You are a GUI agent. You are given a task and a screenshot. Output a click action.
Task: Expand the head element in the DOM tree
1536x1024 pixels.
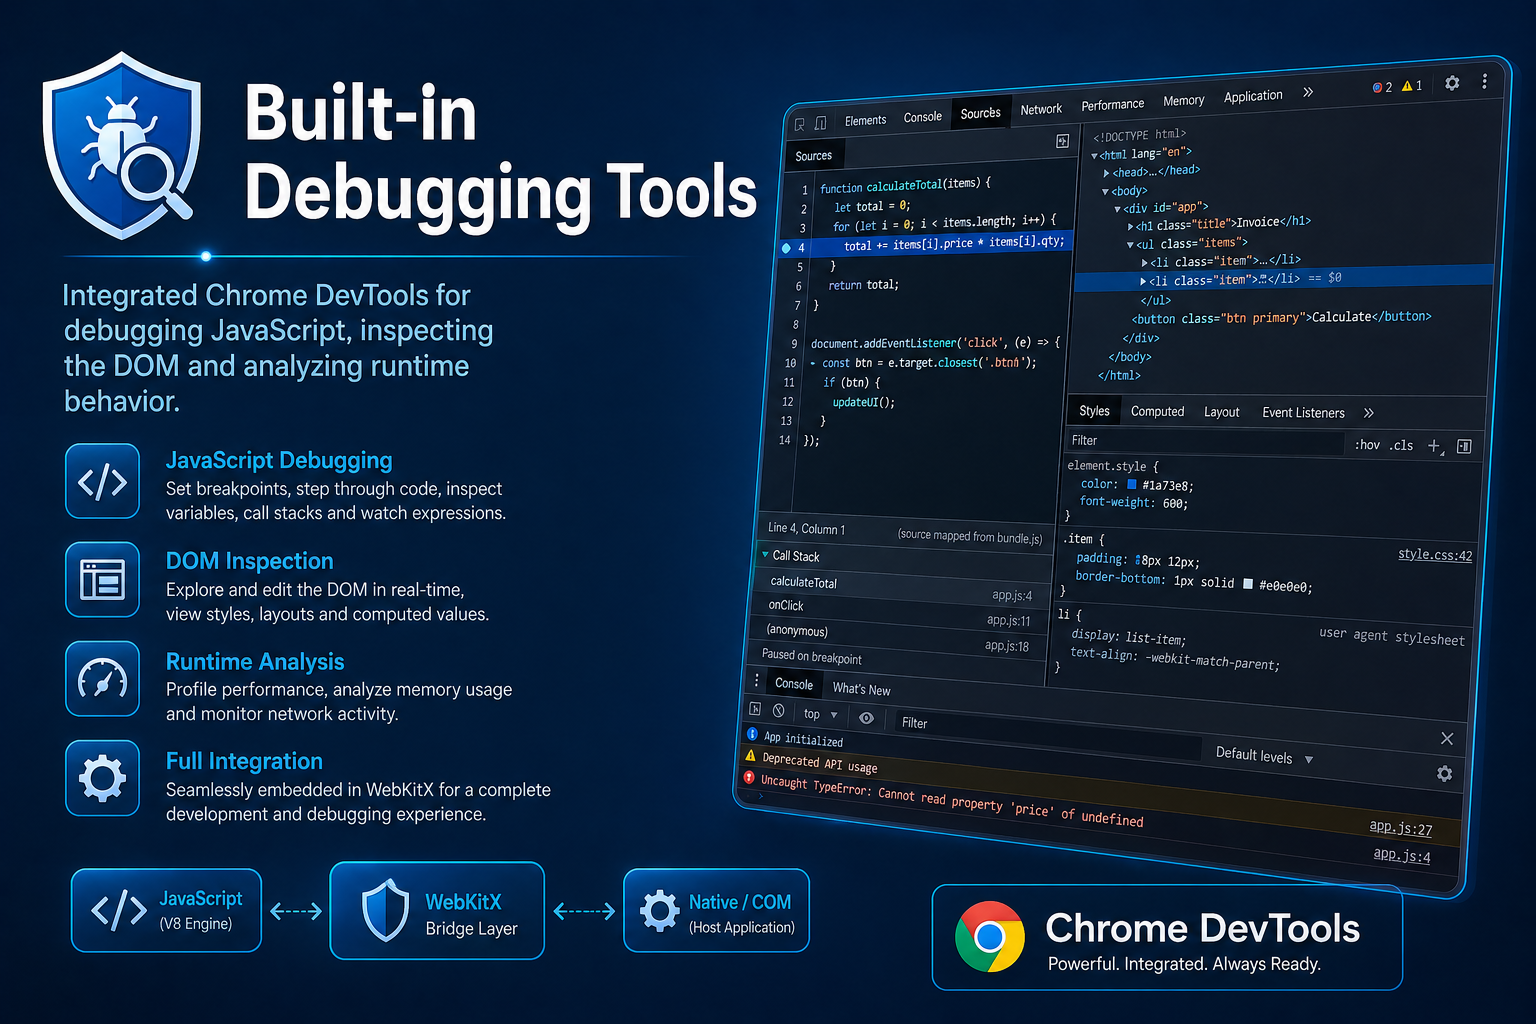point(1104,170)
